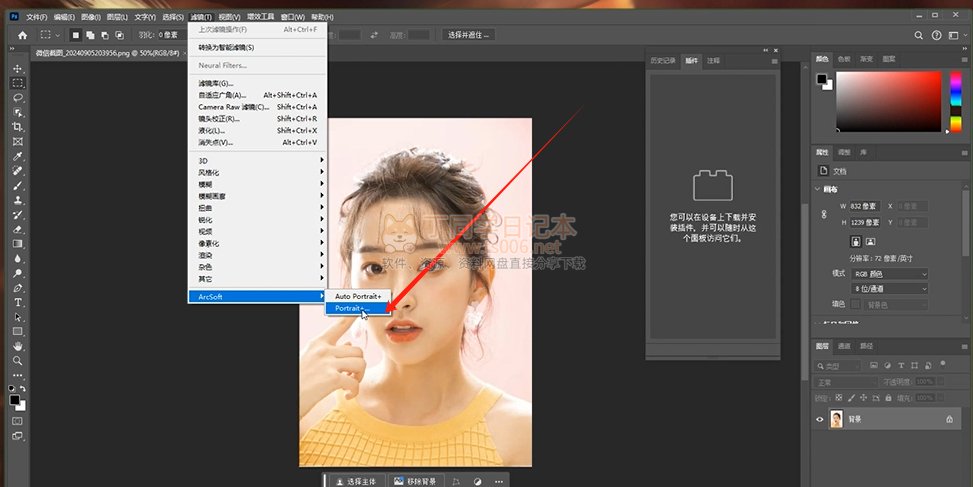The height and width of the screenshot is (487, 973).
Task: Select the Move tool
Action: point(18,69)
